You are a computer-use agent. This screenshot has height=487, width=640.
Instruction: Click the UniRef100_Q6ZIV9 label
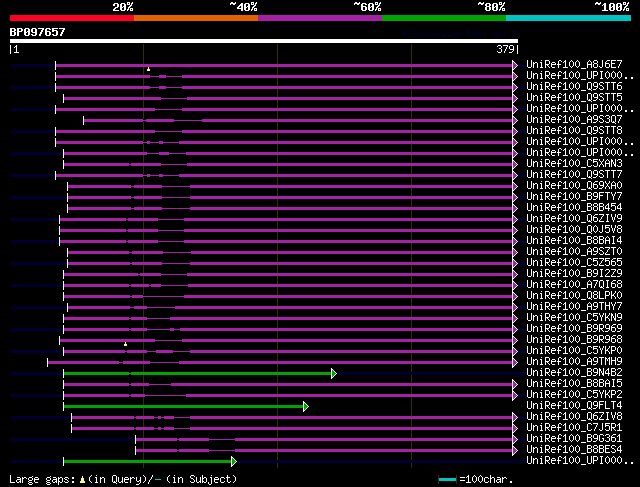coord(574,219)
